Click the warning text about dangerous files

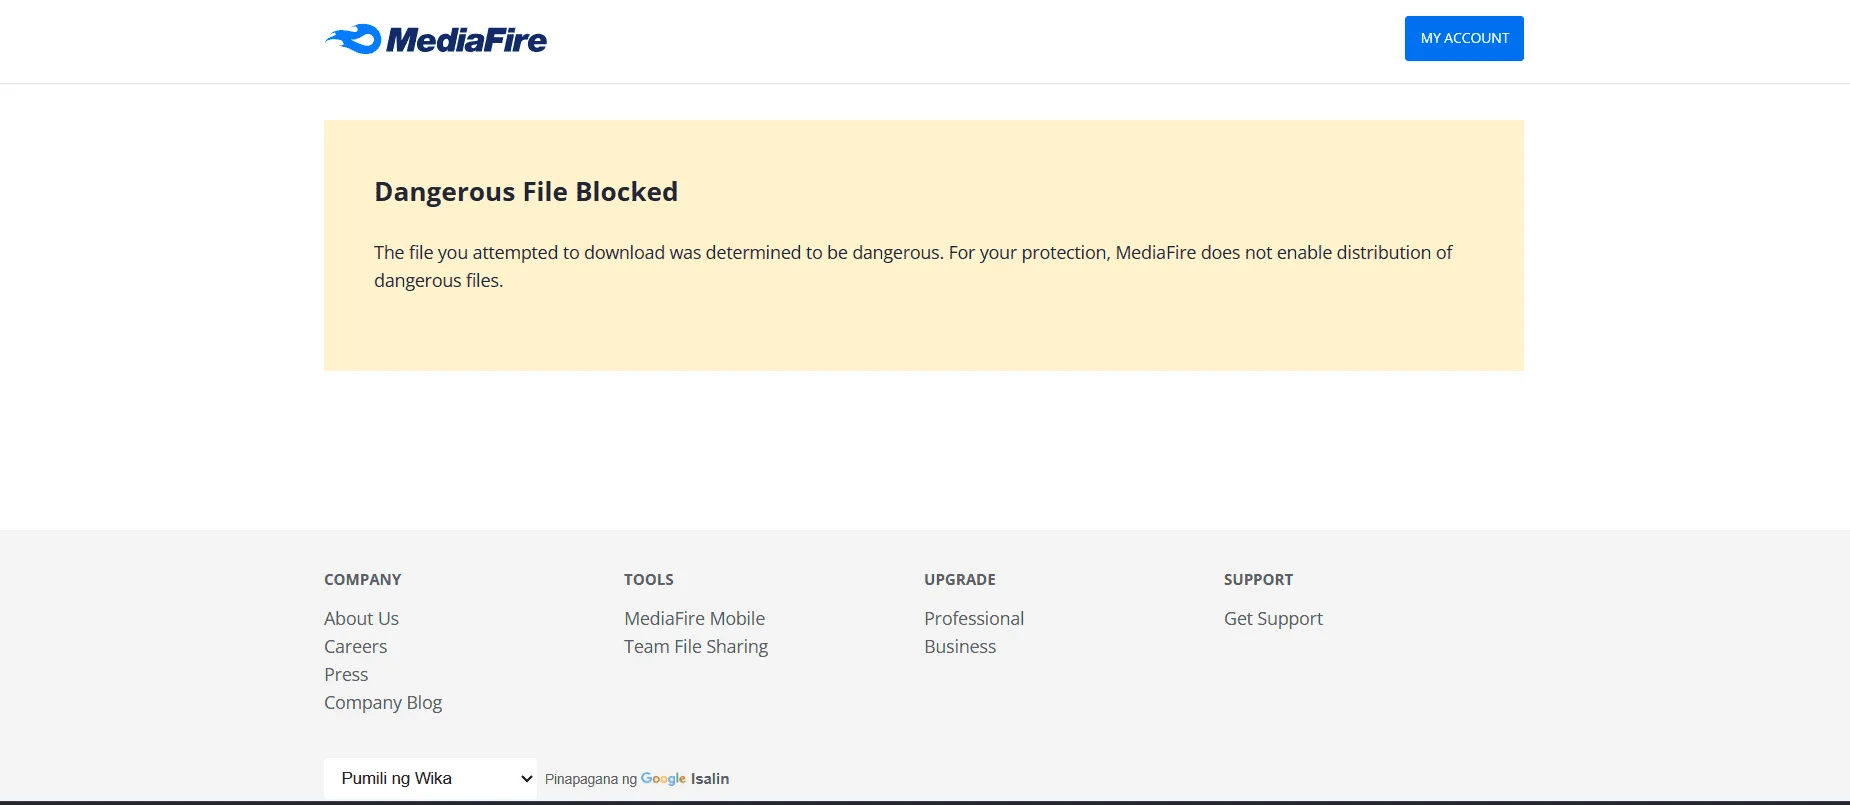pos(913,266)
